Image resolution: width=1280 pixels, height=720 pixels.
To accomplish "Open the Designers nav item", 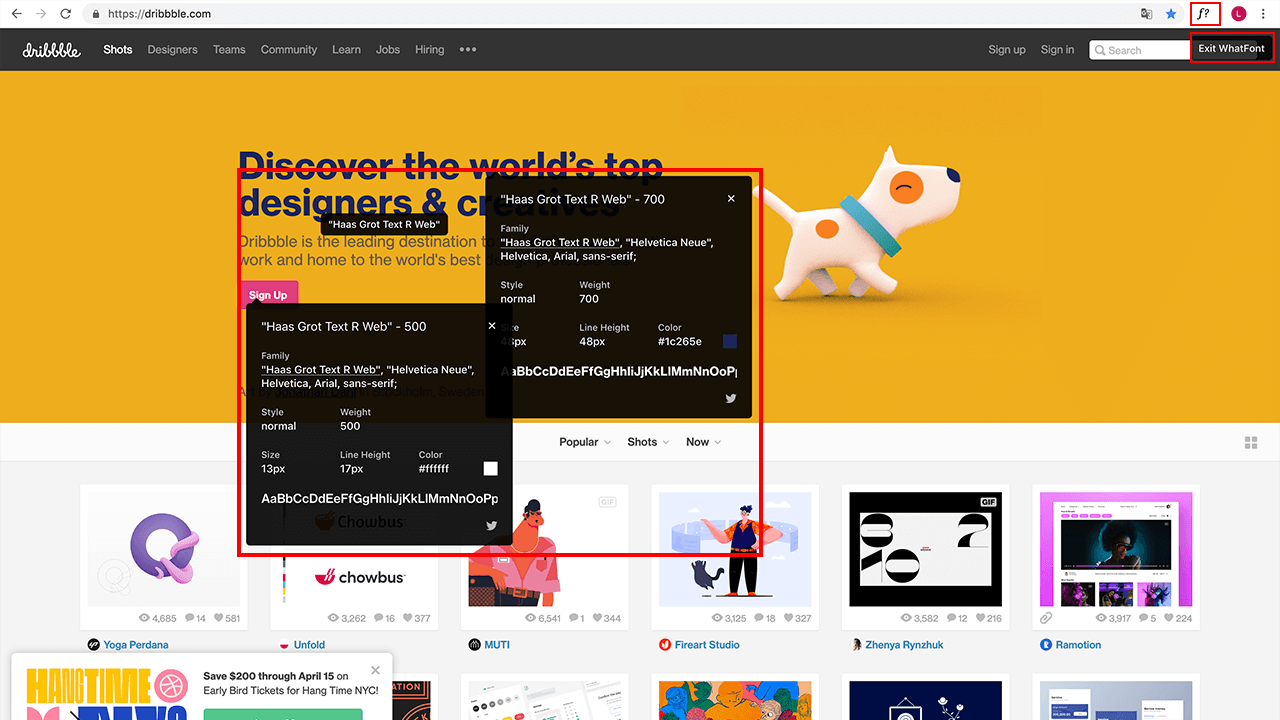I will point(172,50).
